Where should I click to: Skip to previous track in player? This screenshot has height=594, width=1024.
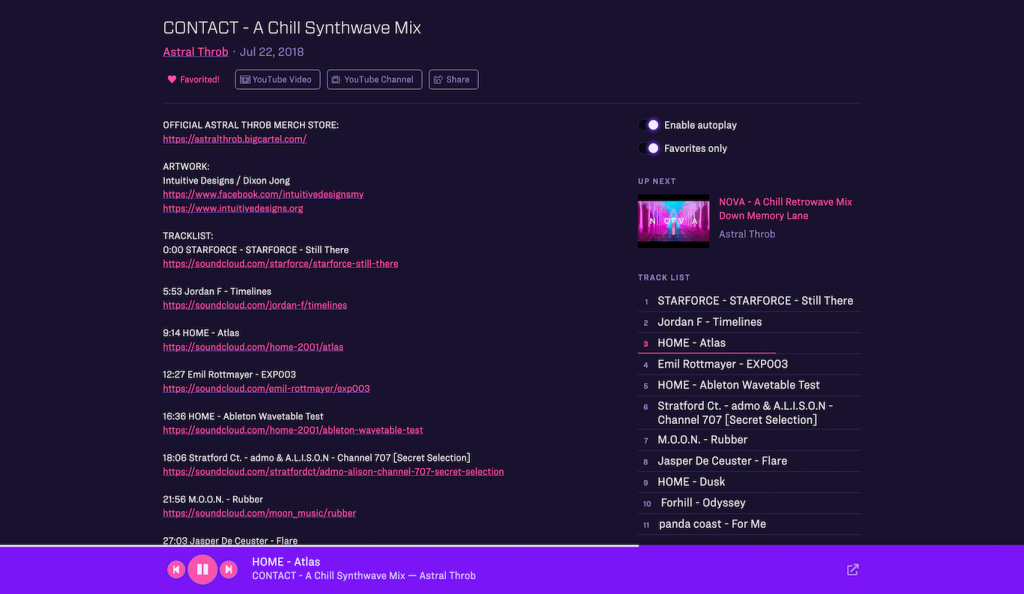pos(176,569)
